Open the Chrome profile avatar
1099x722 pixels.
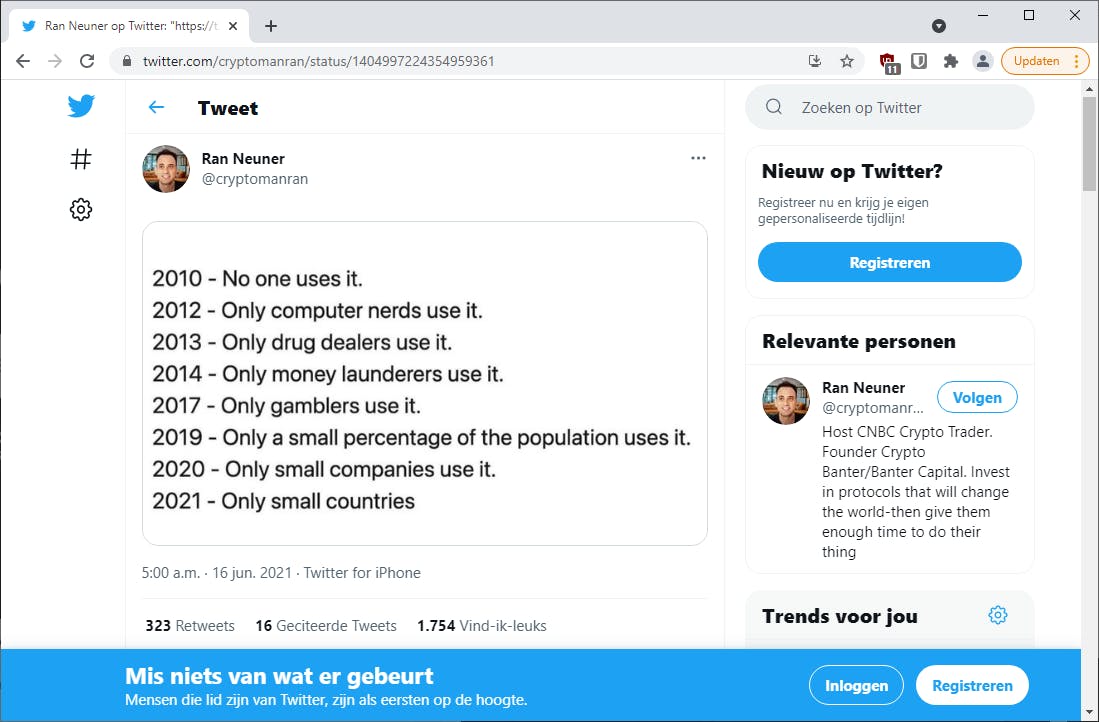coord(983,61)
